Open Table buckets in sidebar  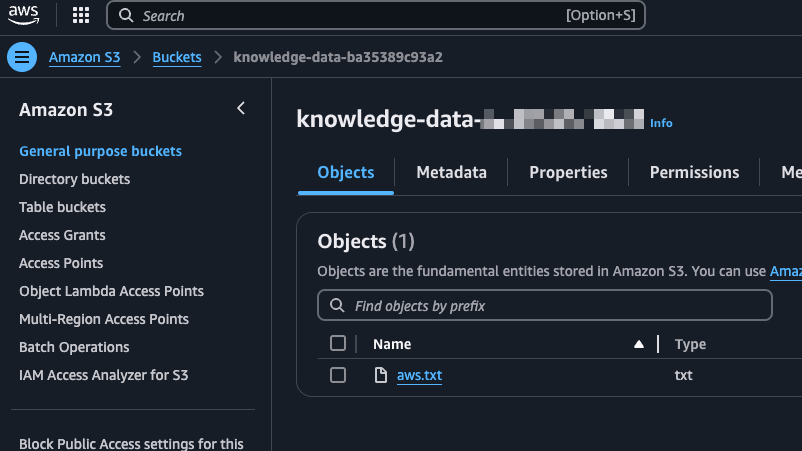(62, 207)
